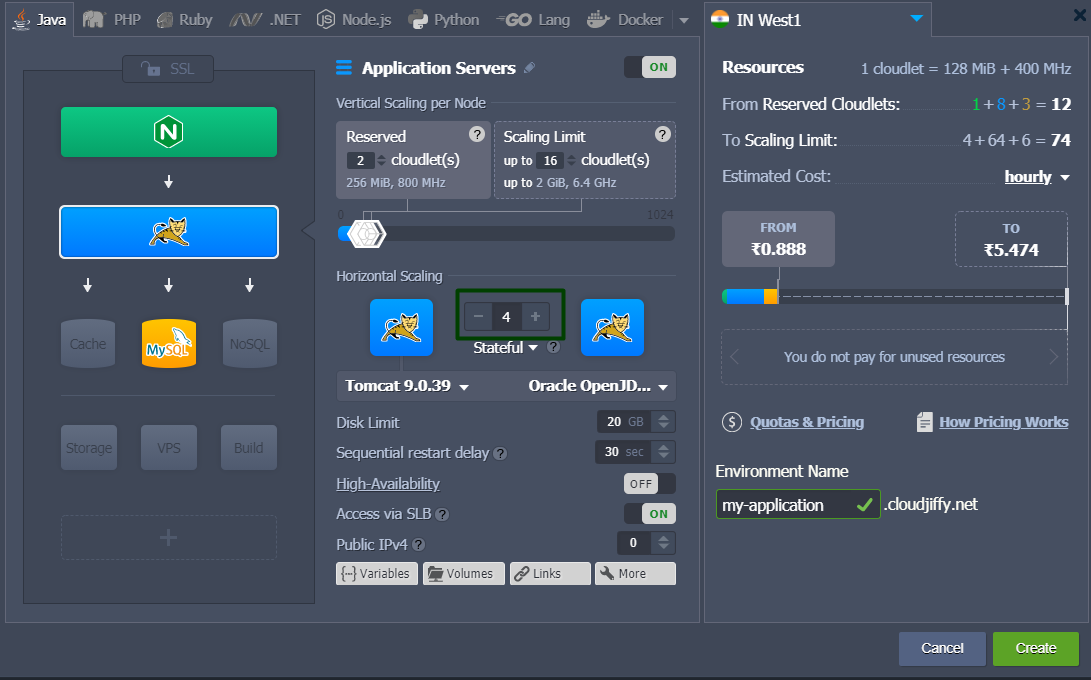Click the node count field showing 4

pyautogui.click(x=507, y=317)
